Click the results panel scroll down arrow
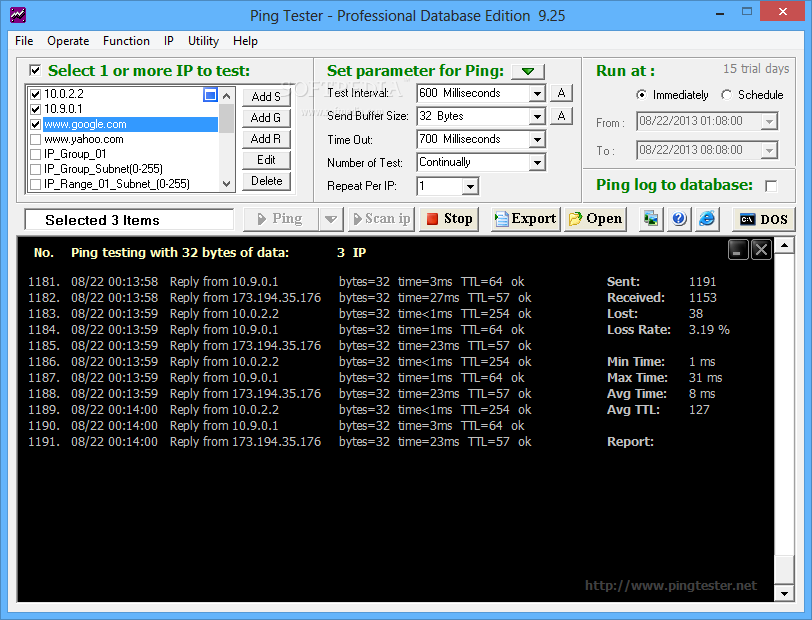This screenshot has width=812, height=620. tap(784, 594)
